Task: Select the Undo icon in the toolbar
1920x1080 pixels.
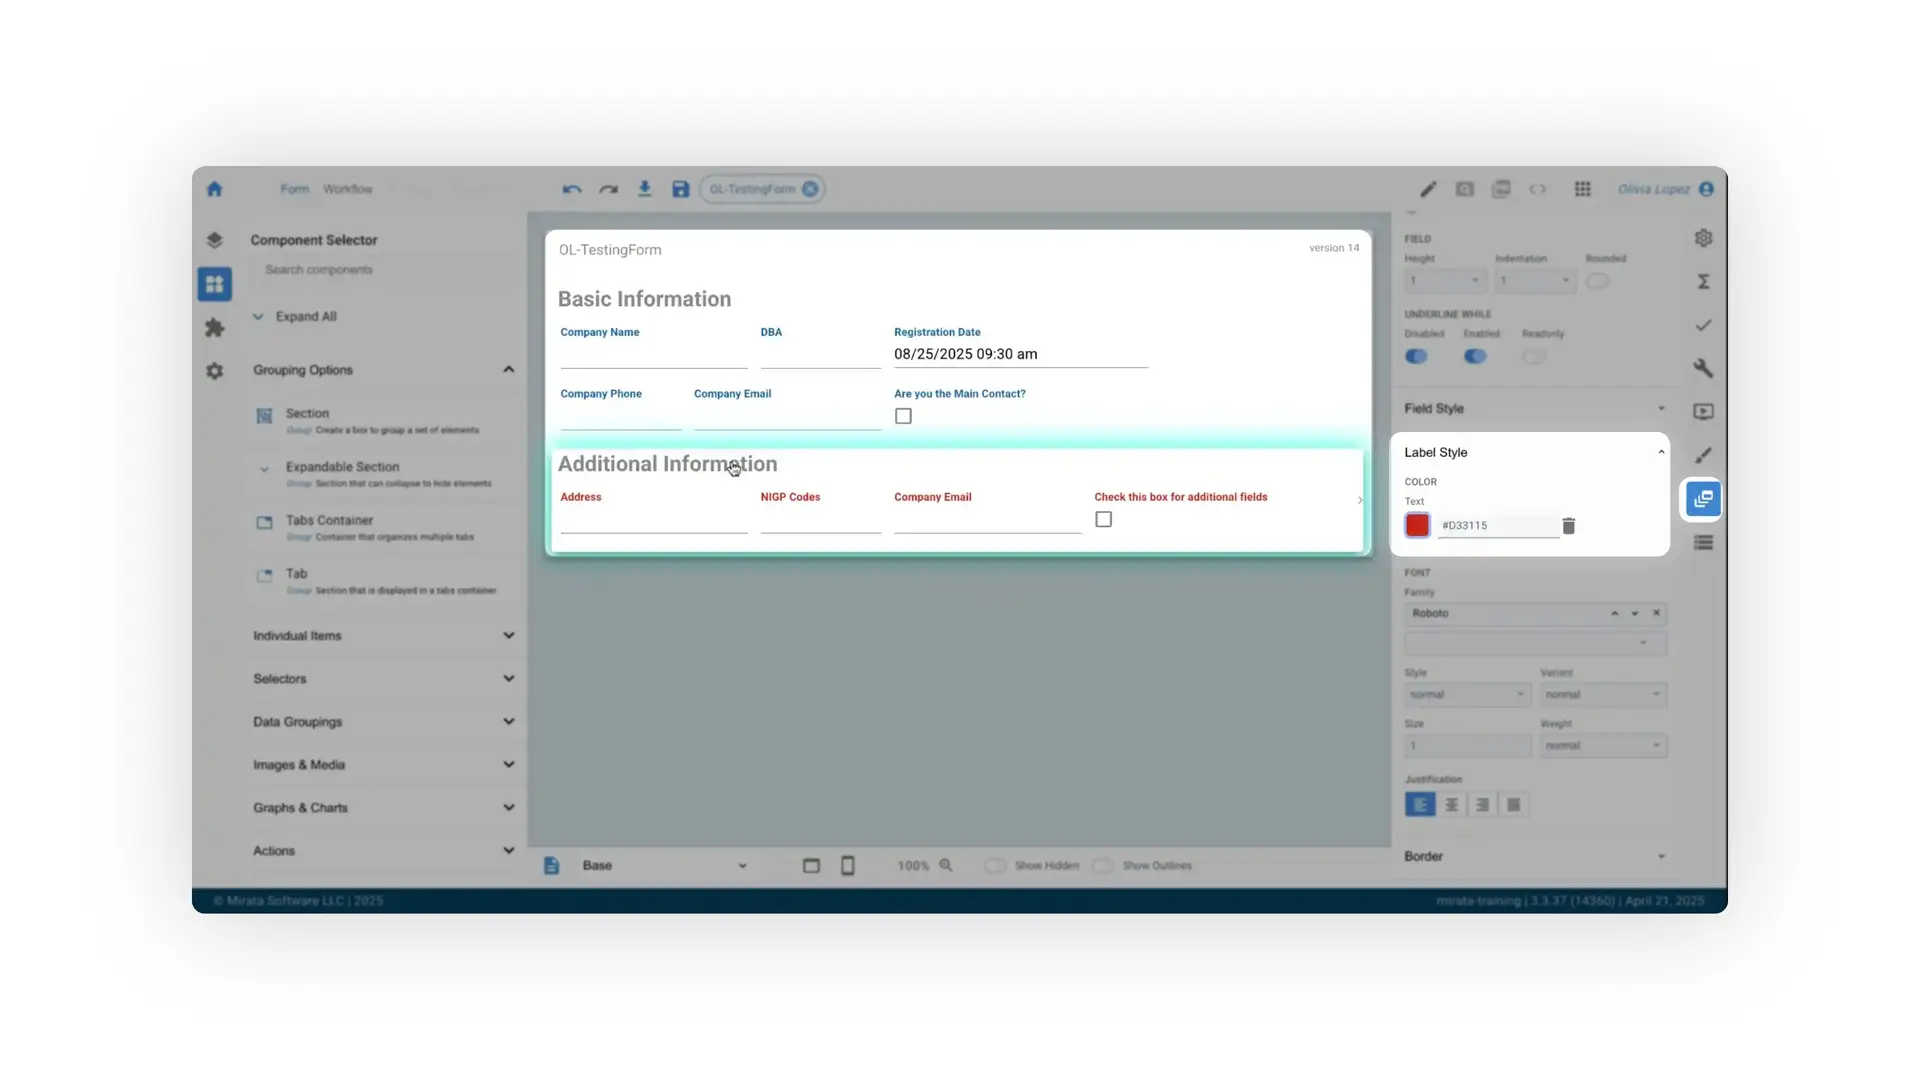Action: (571, 189)
